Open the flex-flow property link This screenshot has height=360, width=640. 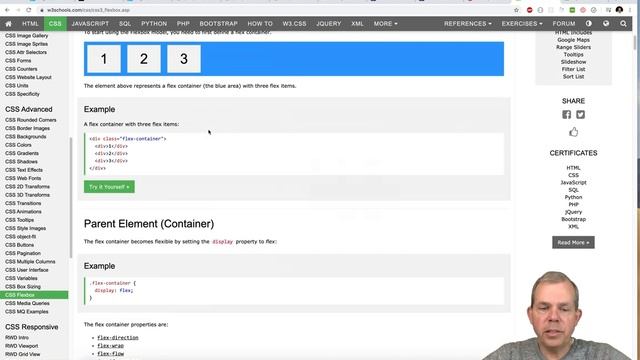[111, 354]
